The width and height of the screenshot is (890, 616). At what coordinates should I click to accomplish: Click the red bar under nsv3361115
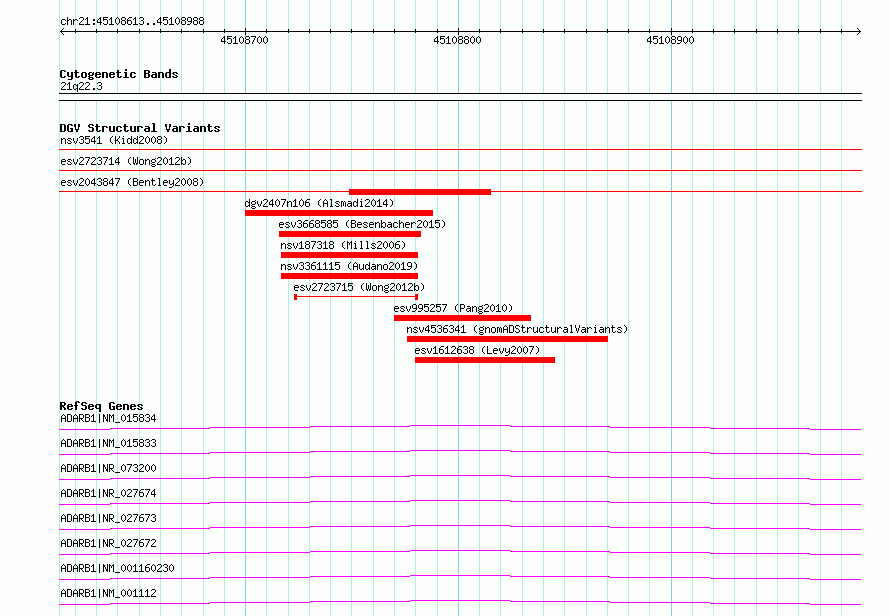click(x=349, y=276)
